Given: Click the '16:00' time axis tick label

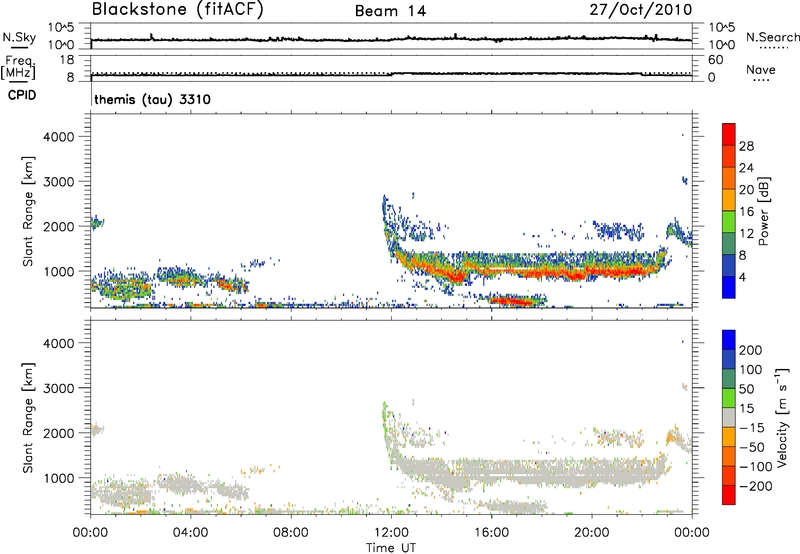Looking at the screenshot, I should tap(491, 533).
